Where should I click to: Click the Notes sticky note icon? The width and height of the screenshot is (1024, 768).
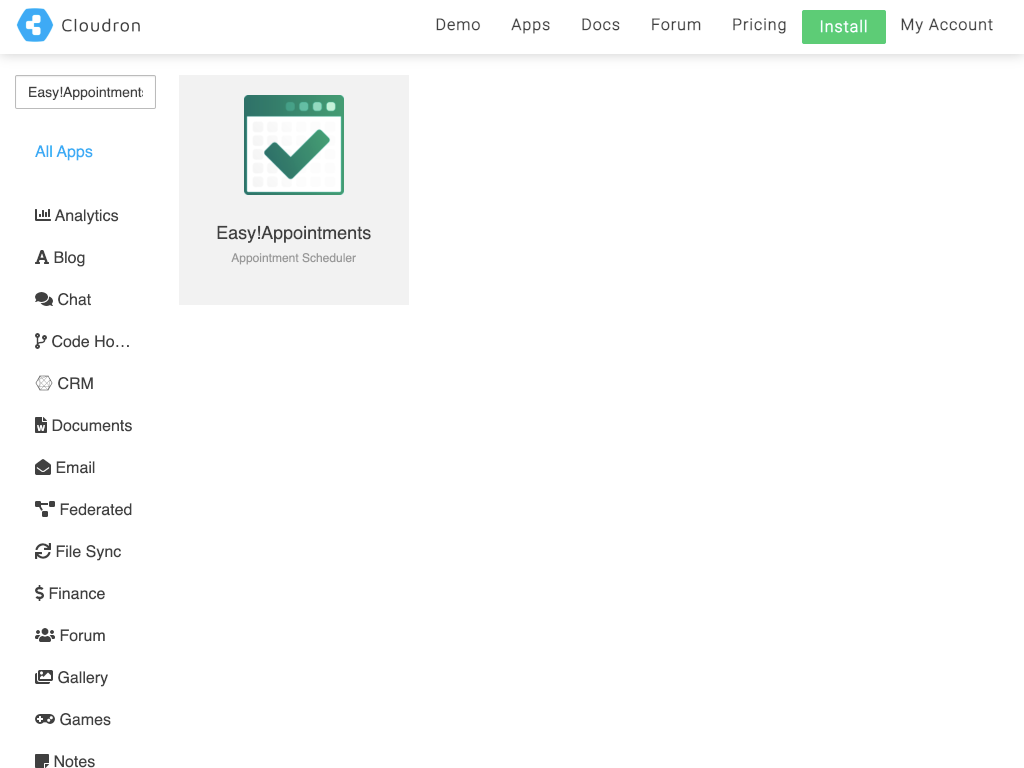42,761
